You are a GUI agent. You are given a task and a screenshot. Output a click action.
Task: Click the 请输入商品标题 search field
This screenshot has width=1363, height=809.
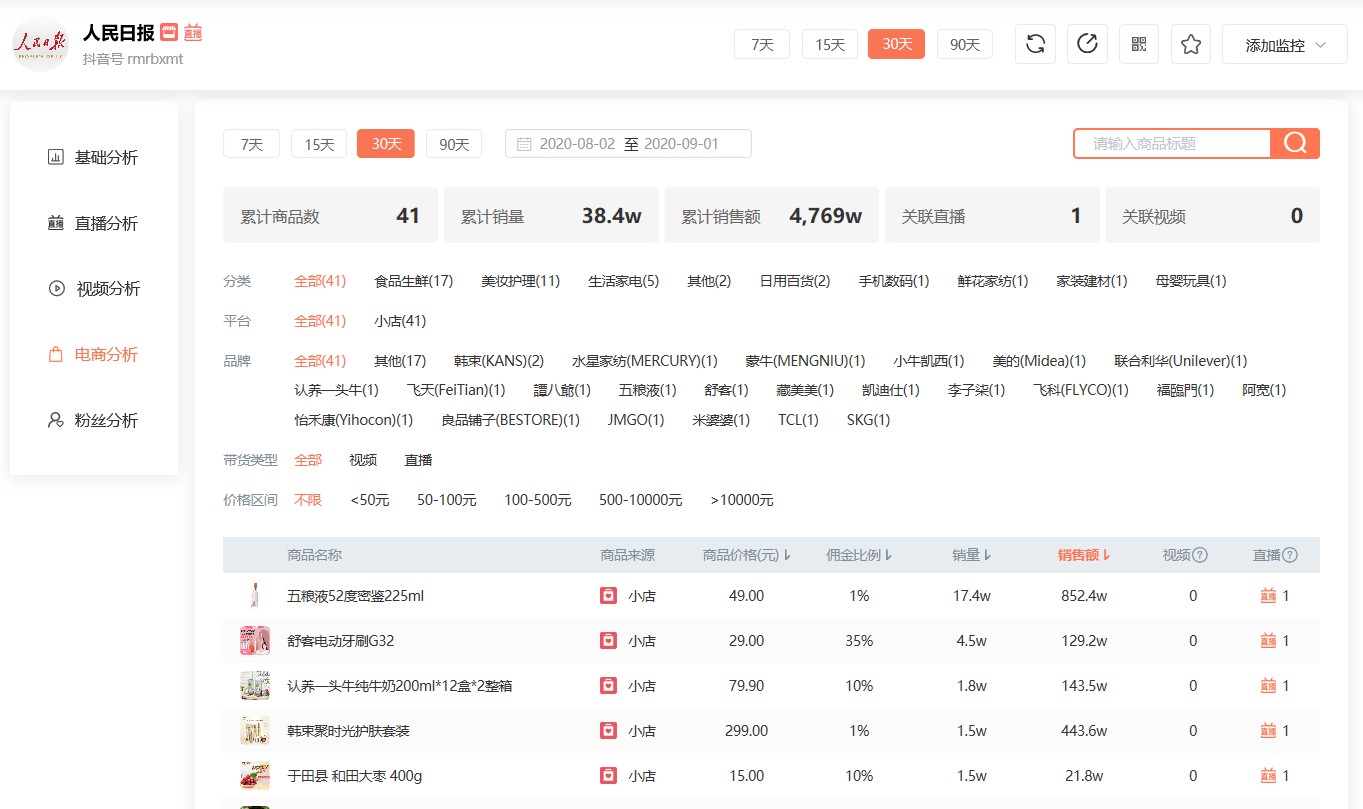tap(1172, 143)
